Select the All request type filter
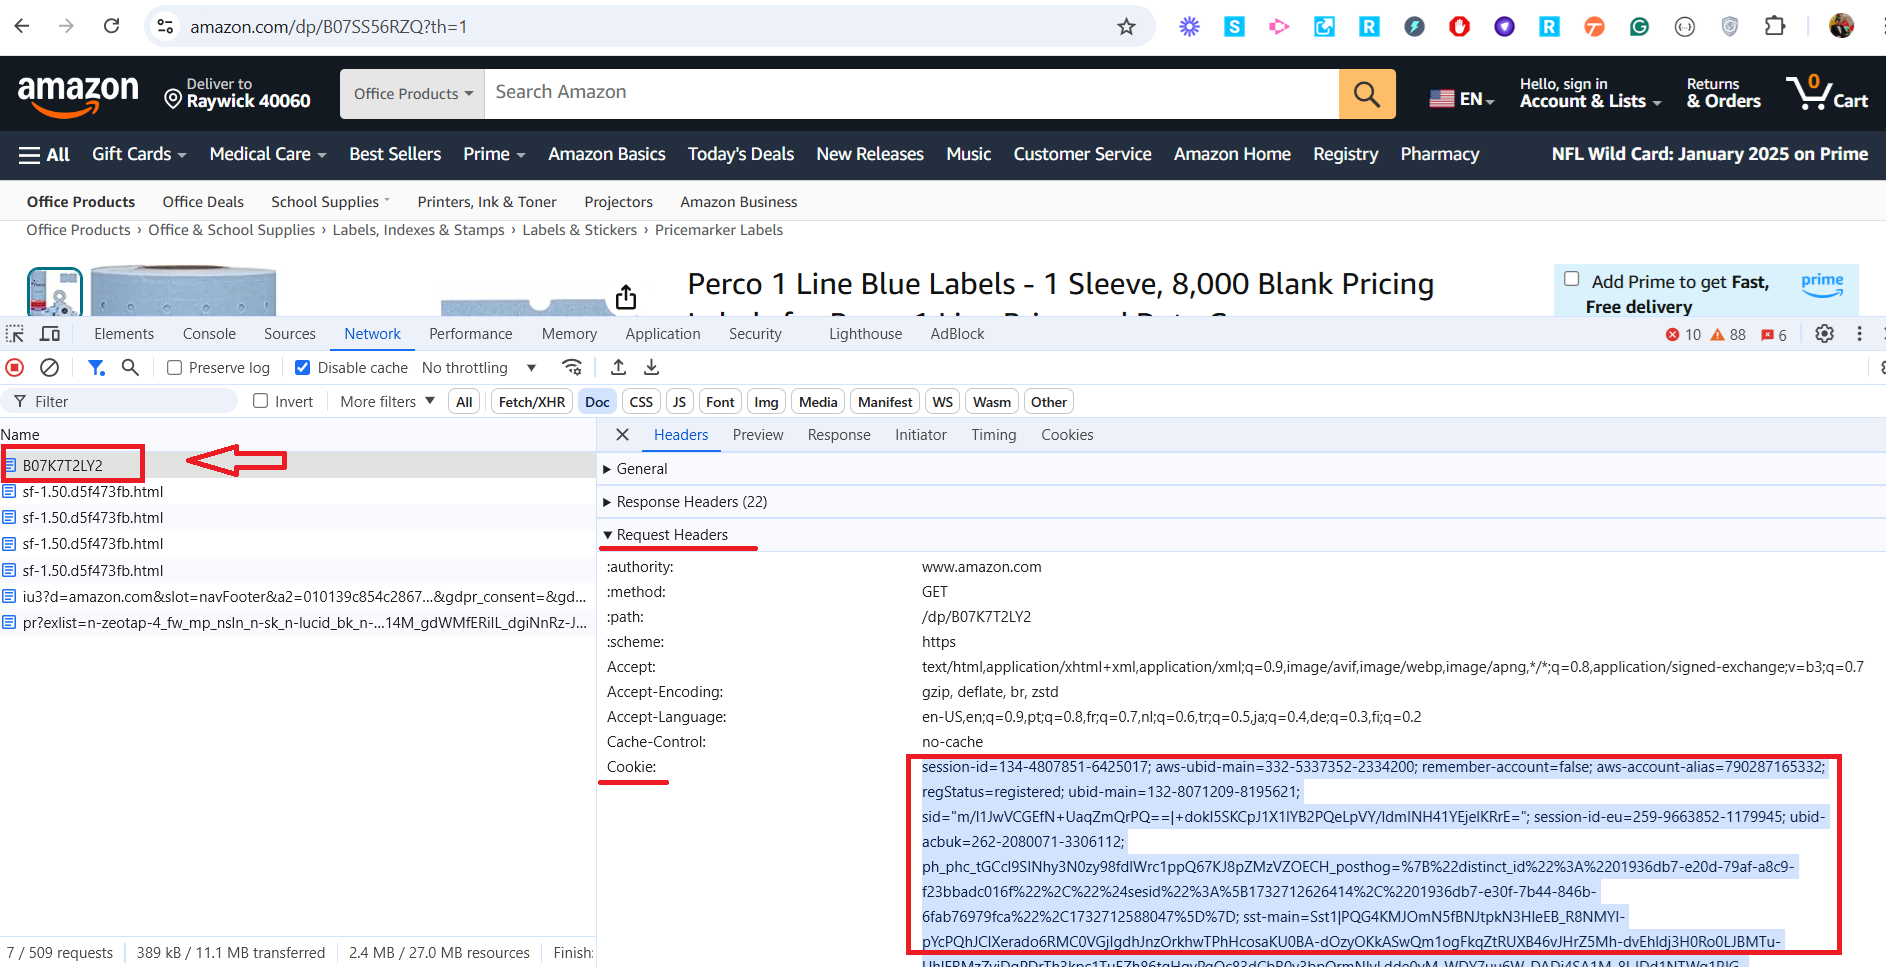Screen dimensions: 1886x967 [464, 402]
